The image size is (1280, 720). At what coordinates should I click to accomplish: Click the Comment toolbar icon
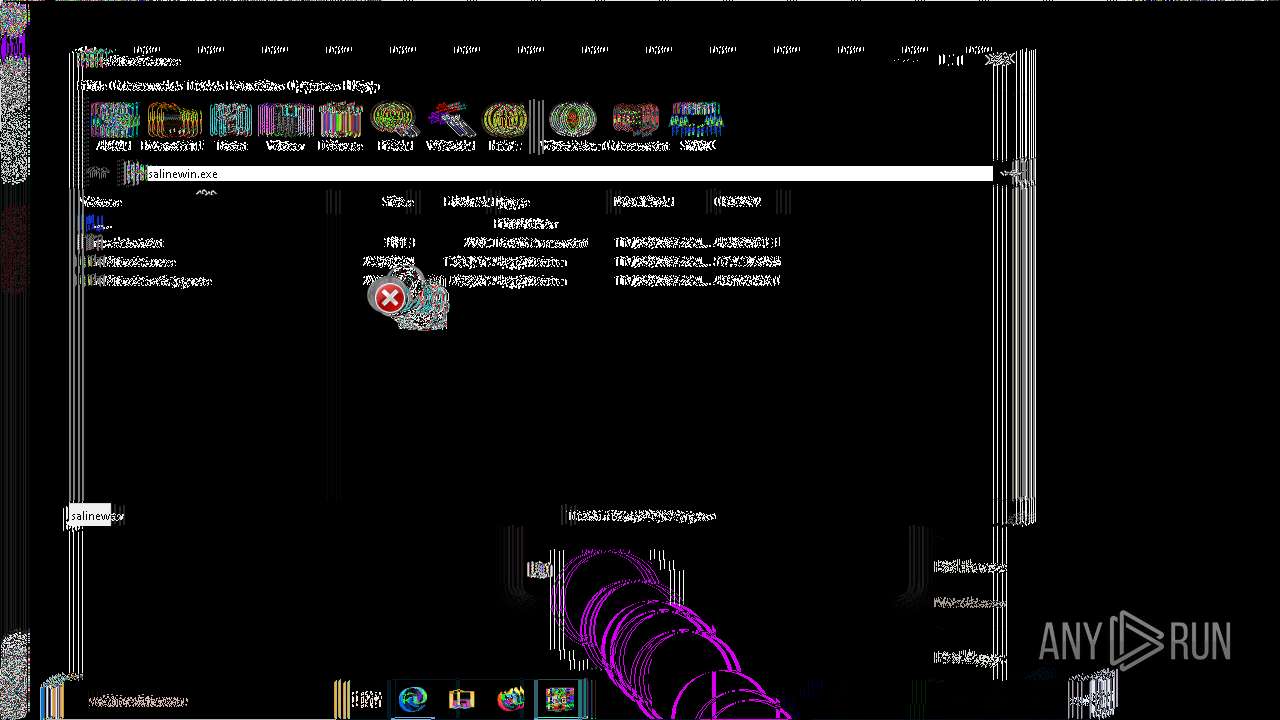(x=636, y=126)
